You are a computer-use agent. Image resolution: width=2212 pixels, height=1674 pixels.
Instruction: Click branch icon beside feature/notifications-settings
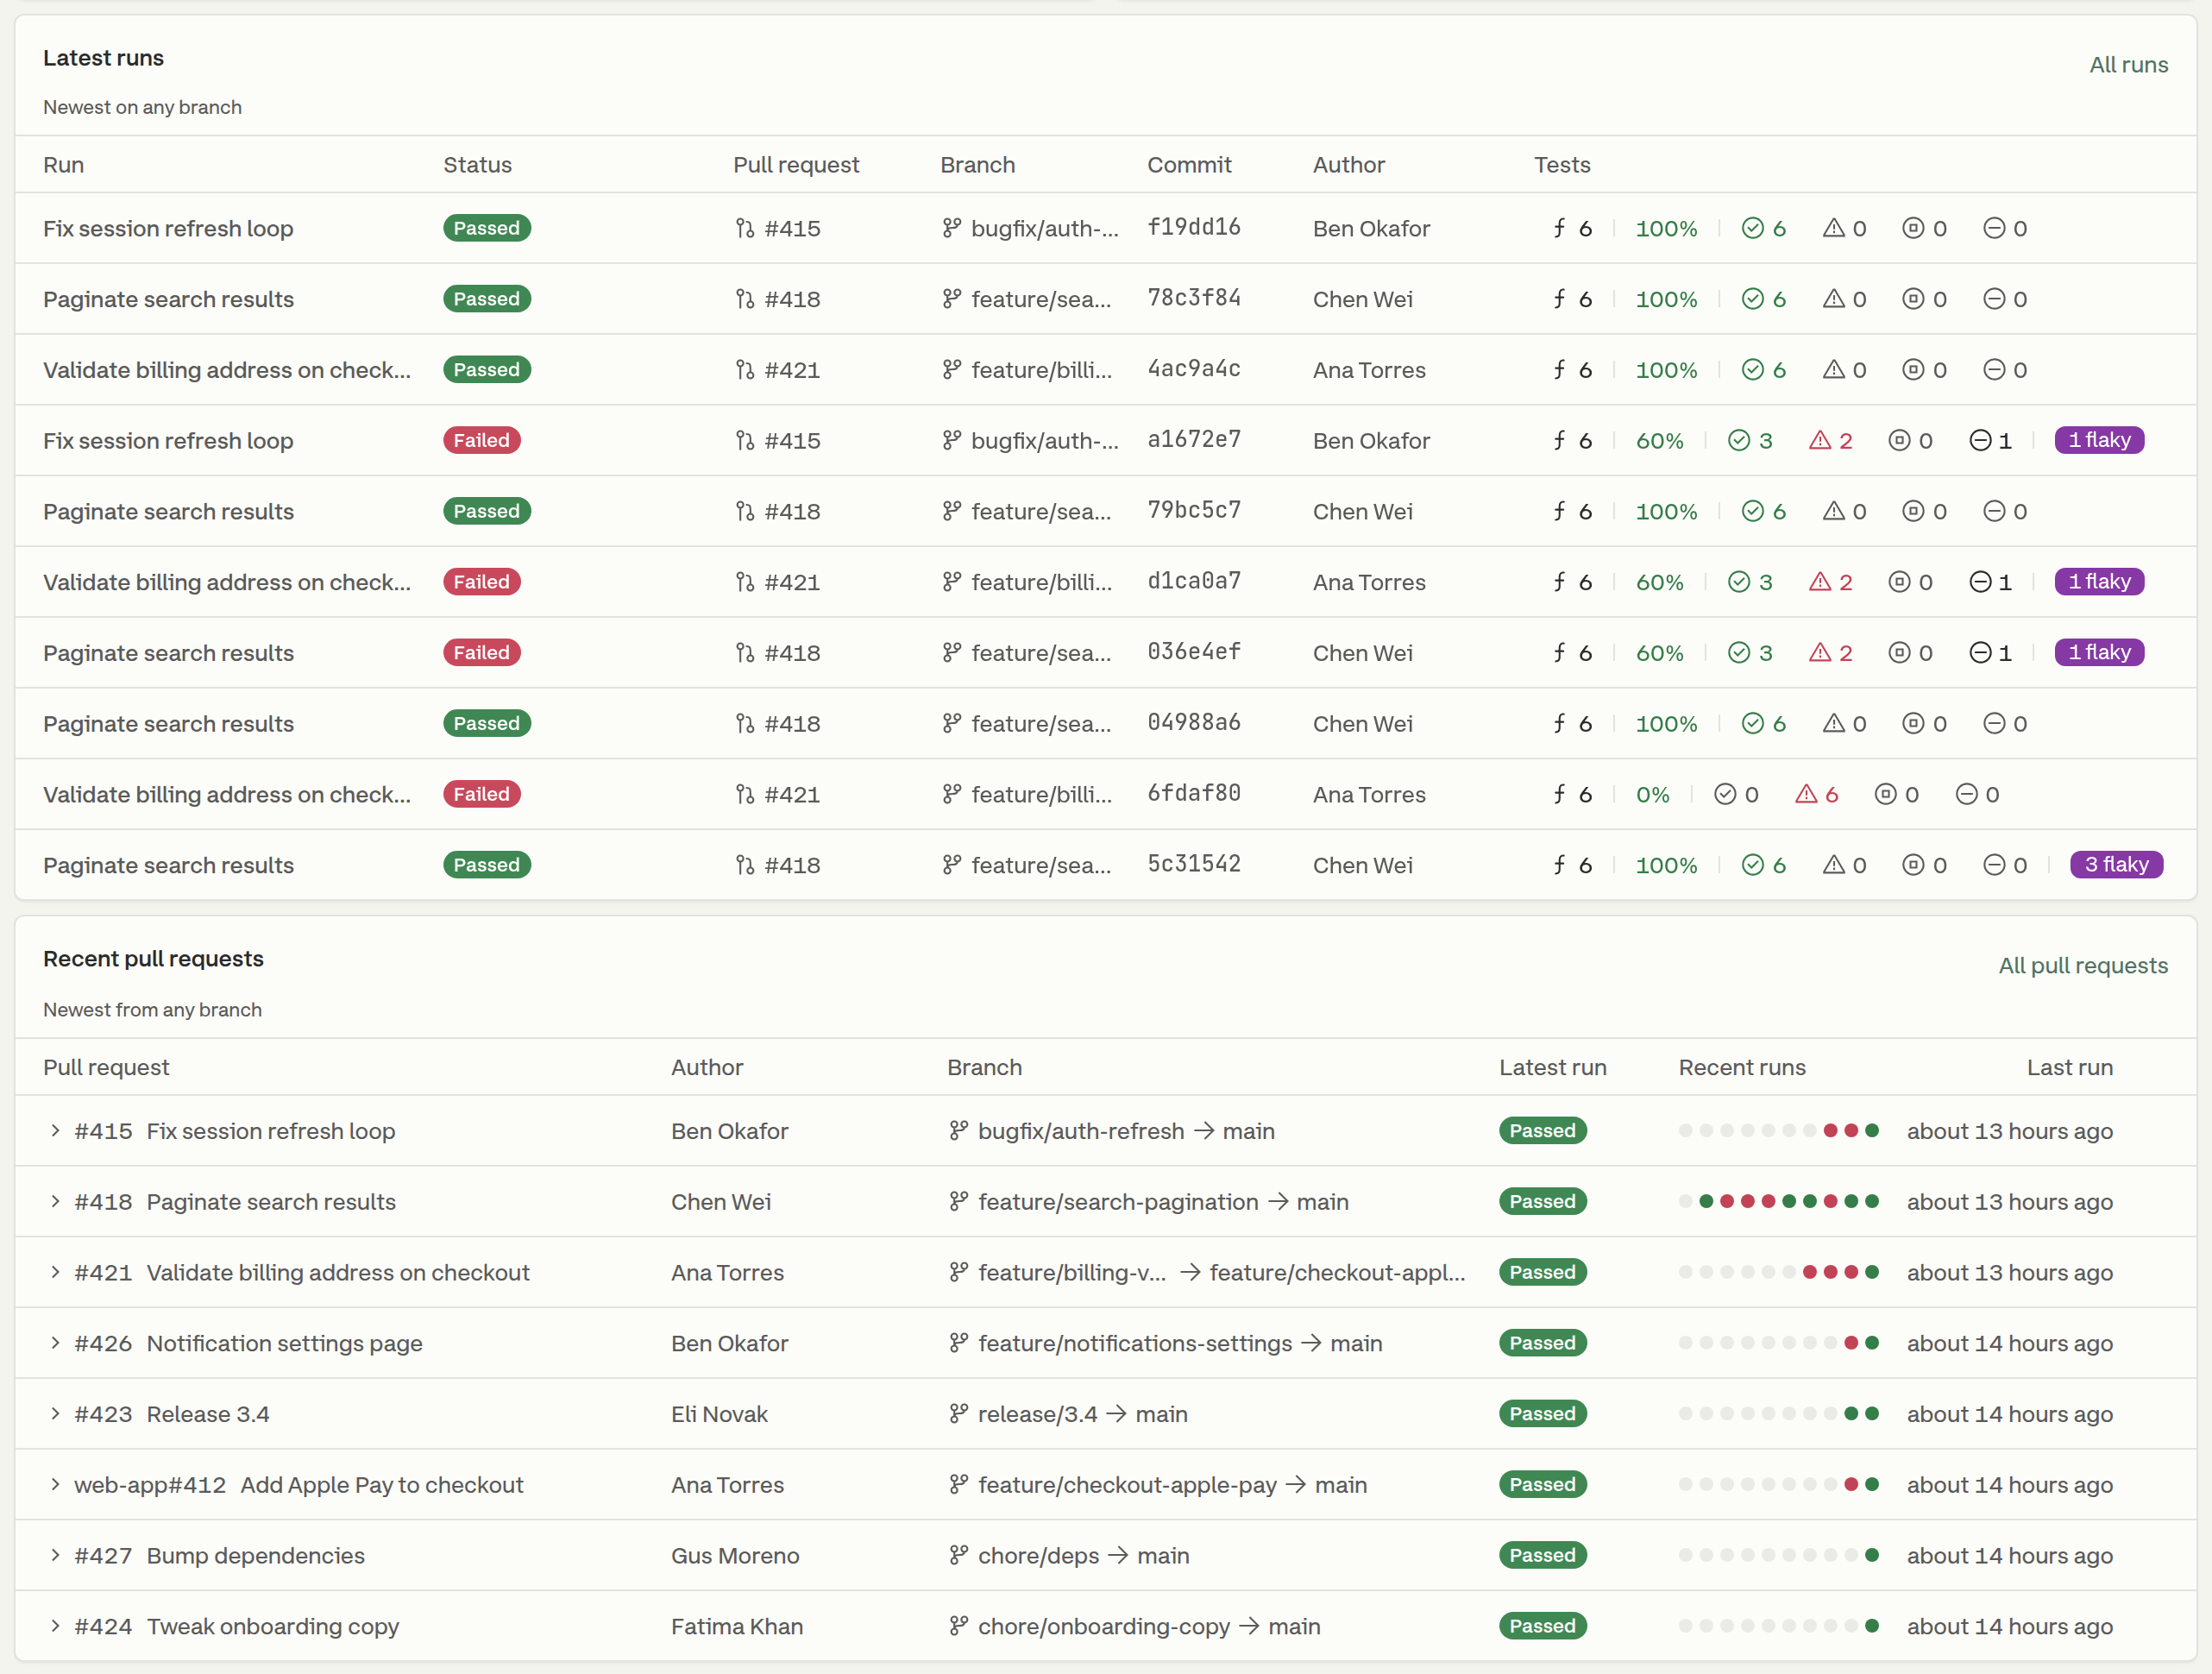pos(958,1342)
